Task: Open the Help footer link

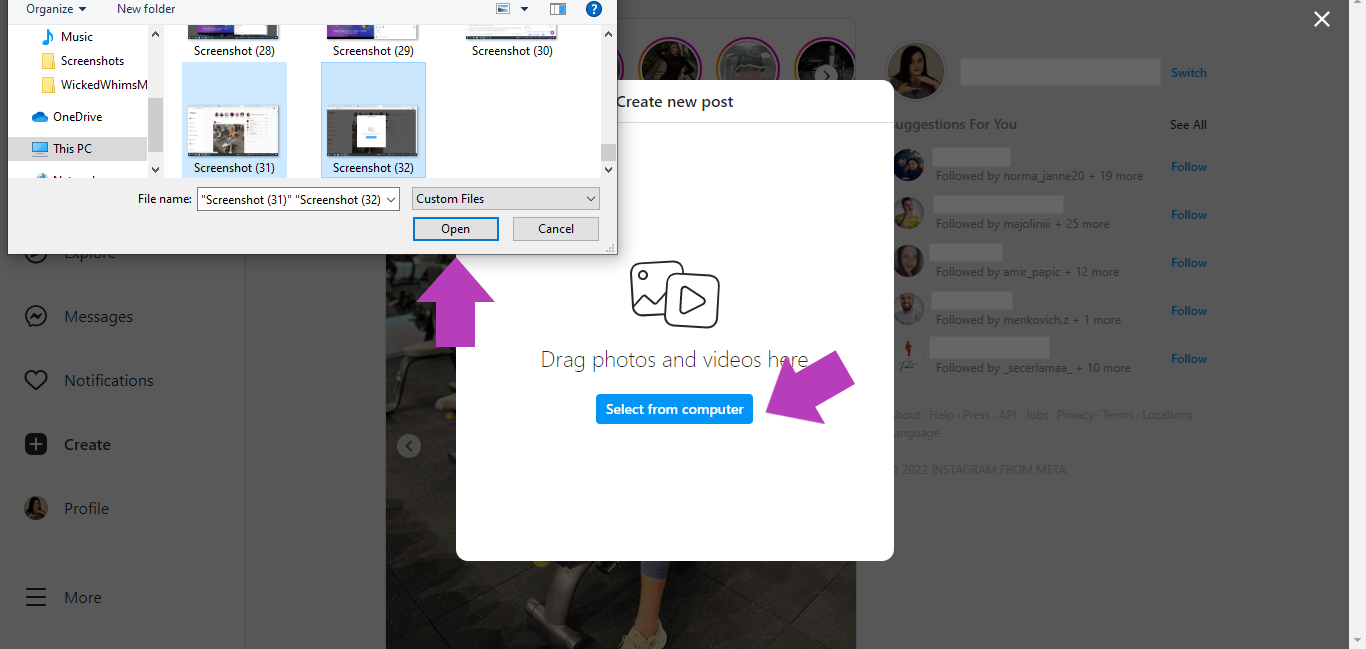Action: click(941, 415)
